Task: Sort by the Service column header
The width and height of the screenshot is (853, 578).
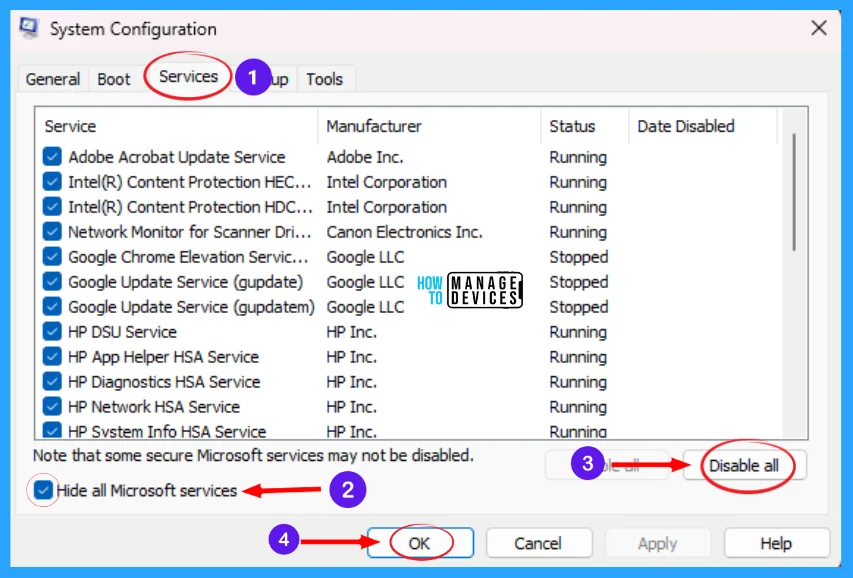Action: click(x=176, y=126)
